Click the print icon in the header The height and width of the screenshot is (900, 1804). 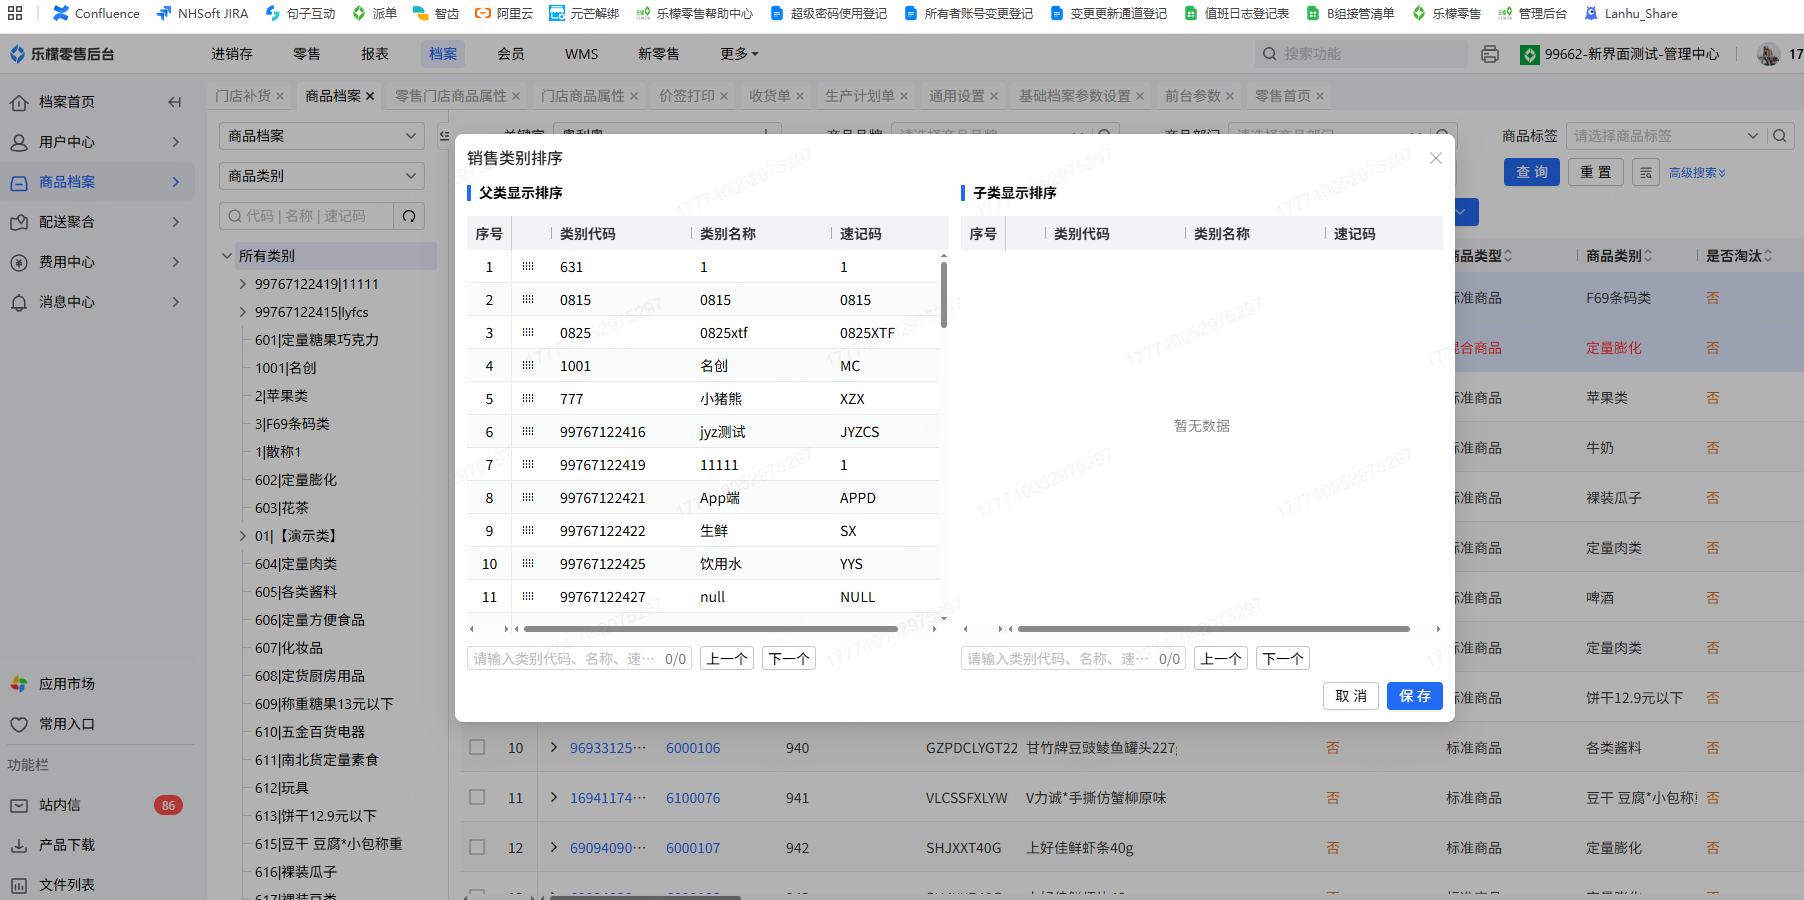coord(1490,54)
